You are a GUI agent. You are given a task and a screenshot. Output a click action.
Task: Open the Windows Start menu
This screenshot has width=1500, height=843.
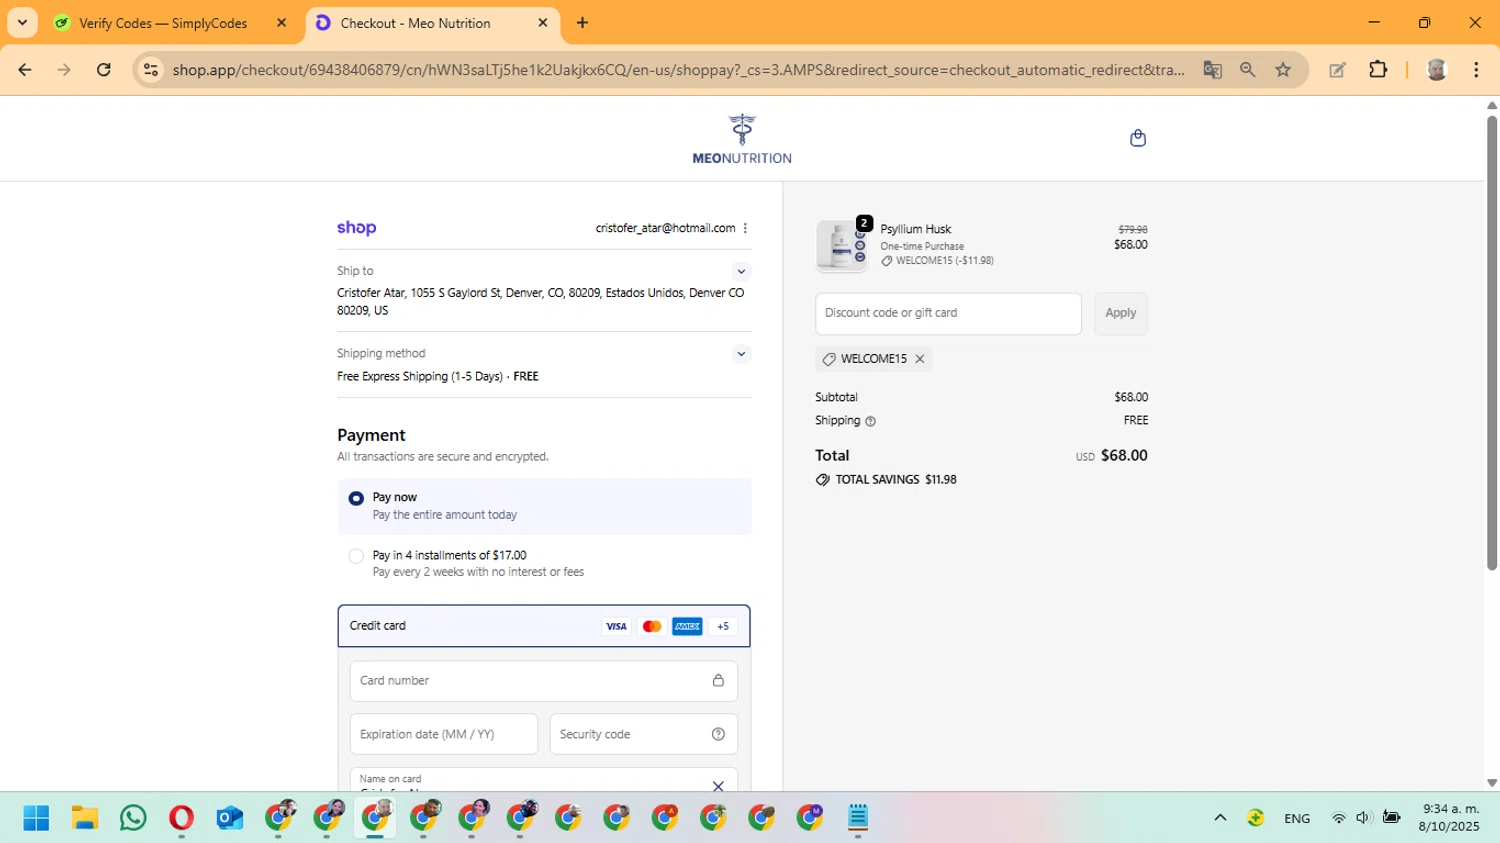click(36, 818)
